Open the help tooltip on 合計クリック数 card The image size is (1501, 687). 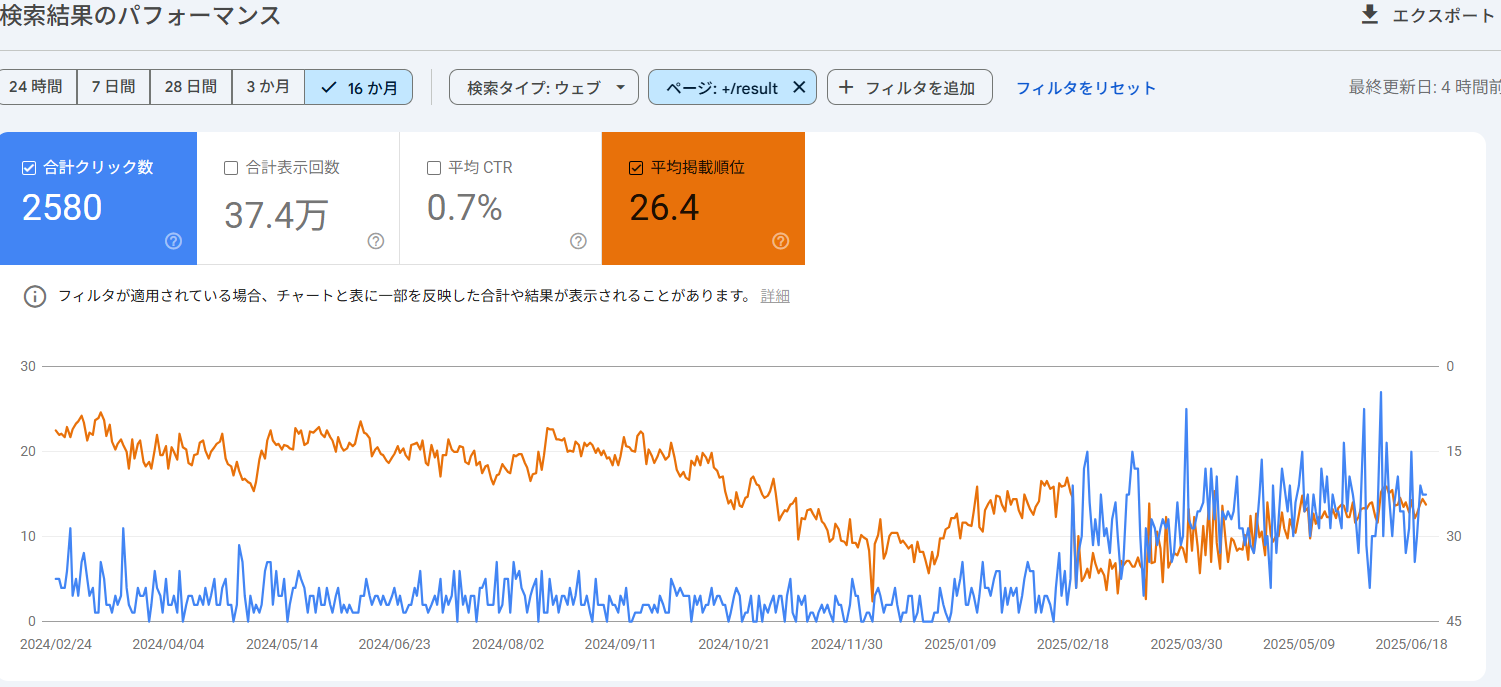(172, 241)
